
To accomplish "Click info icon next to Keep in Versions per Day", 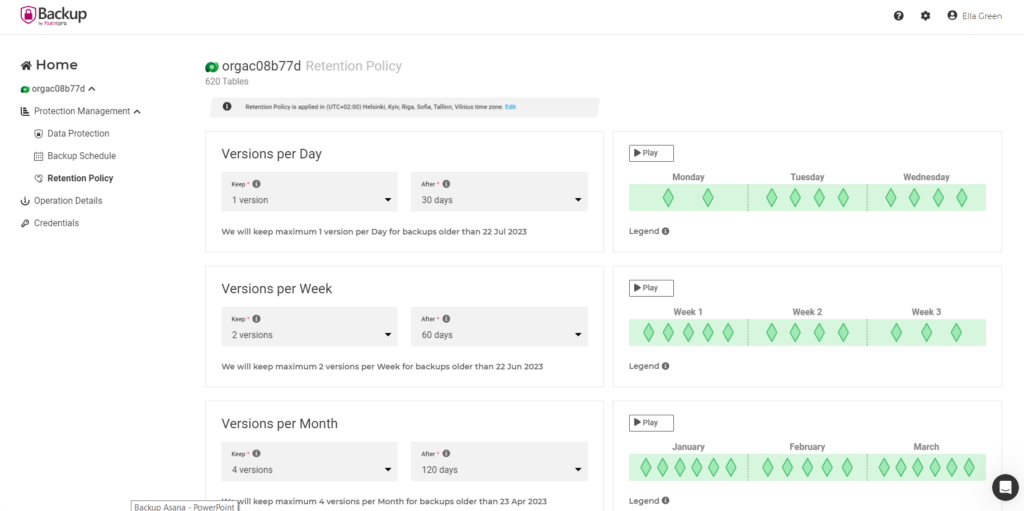I will 257,184.
